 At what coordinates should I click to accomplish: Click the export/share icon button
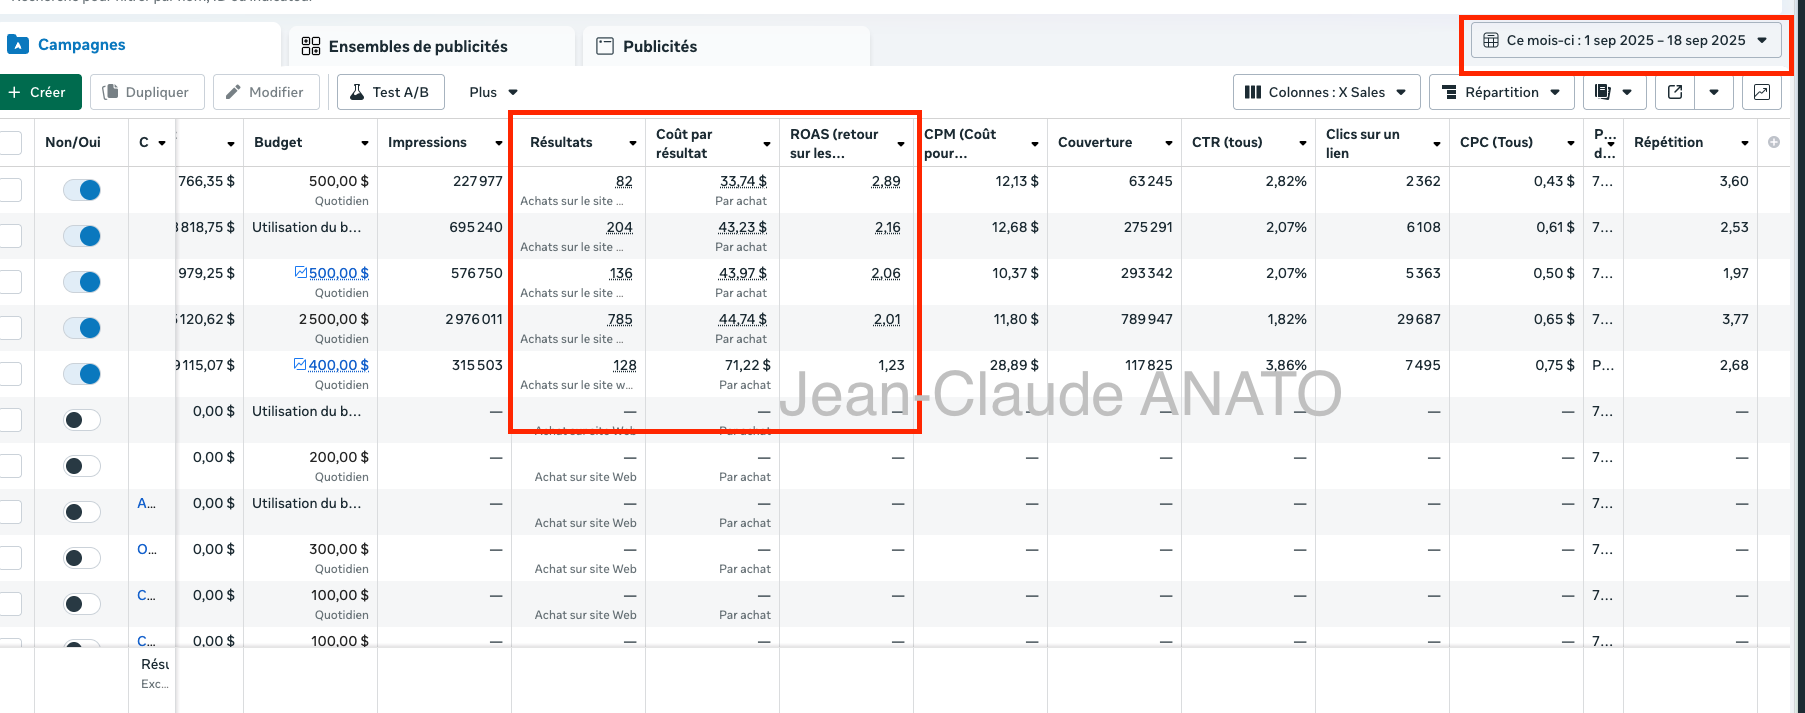pos(1675,92)
